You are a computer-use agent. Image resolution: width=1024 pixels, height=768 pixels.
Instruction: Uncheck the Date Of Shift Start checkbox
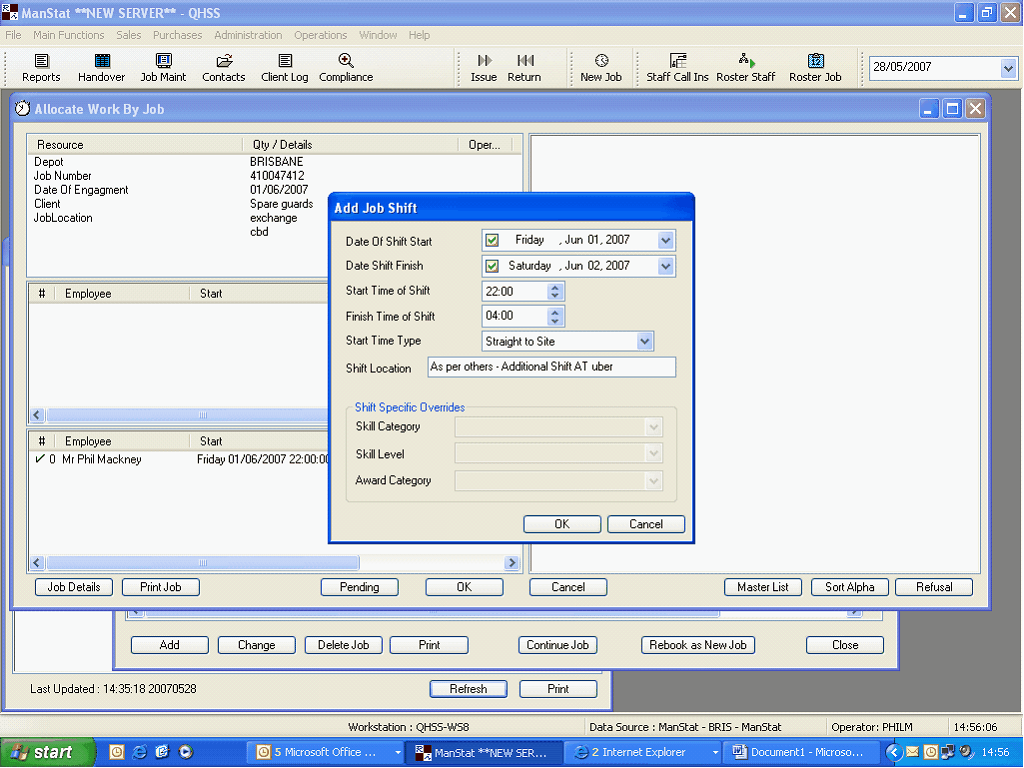[x=492, y=240]
